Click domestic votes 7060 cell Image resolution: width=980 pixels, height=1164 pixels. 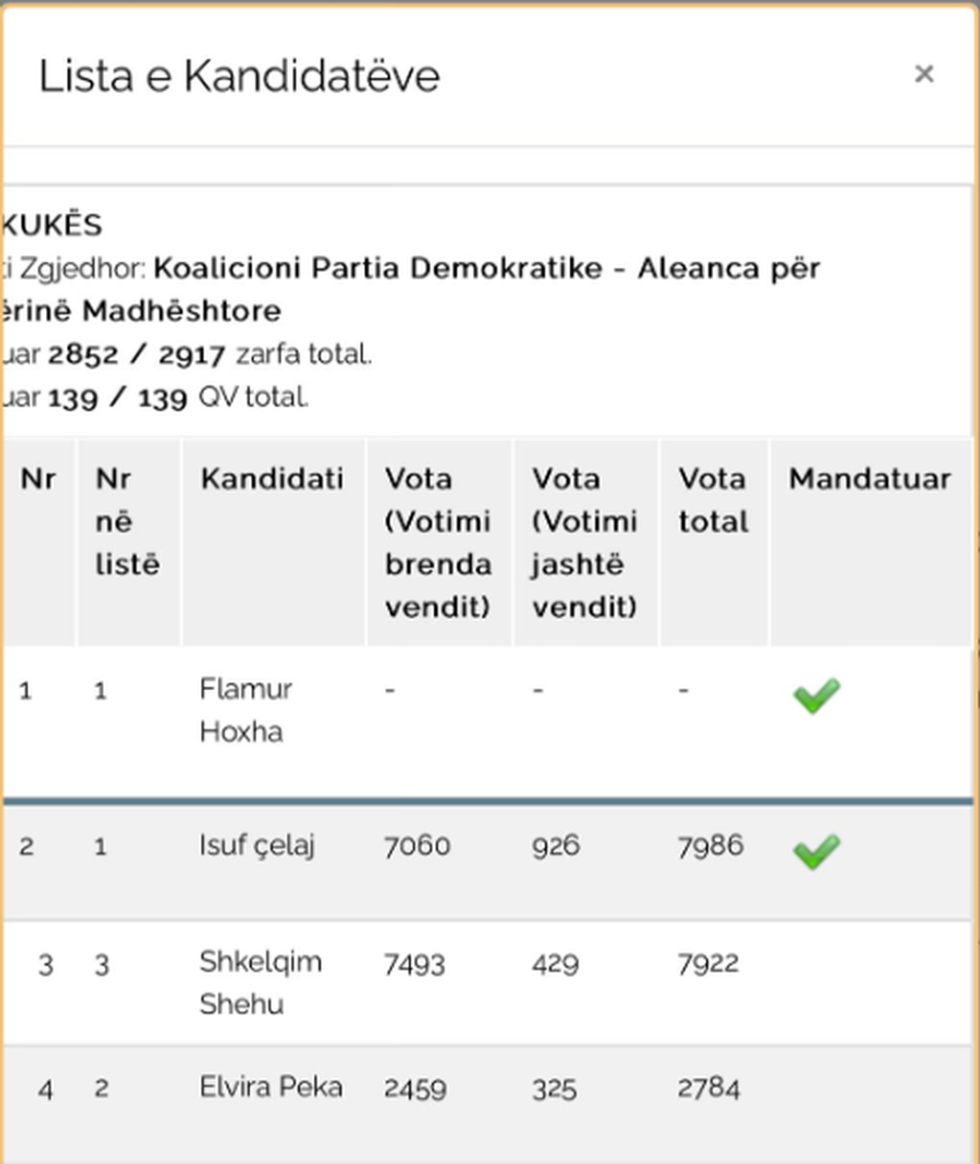tap(417, 846)
